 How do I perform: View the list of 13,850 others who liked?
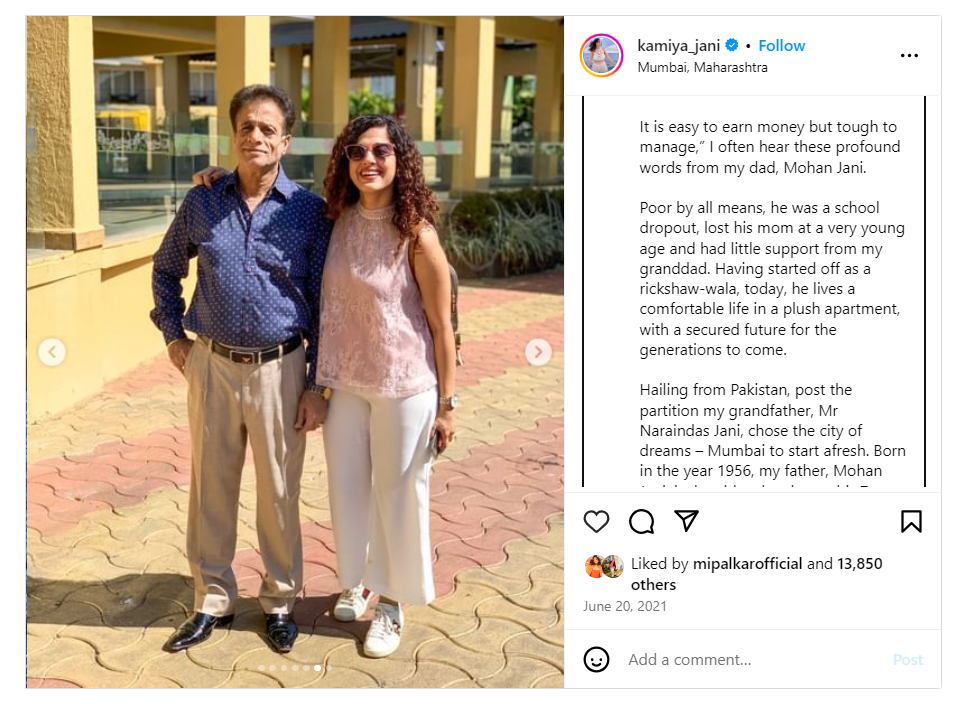[x=858, y=564]
